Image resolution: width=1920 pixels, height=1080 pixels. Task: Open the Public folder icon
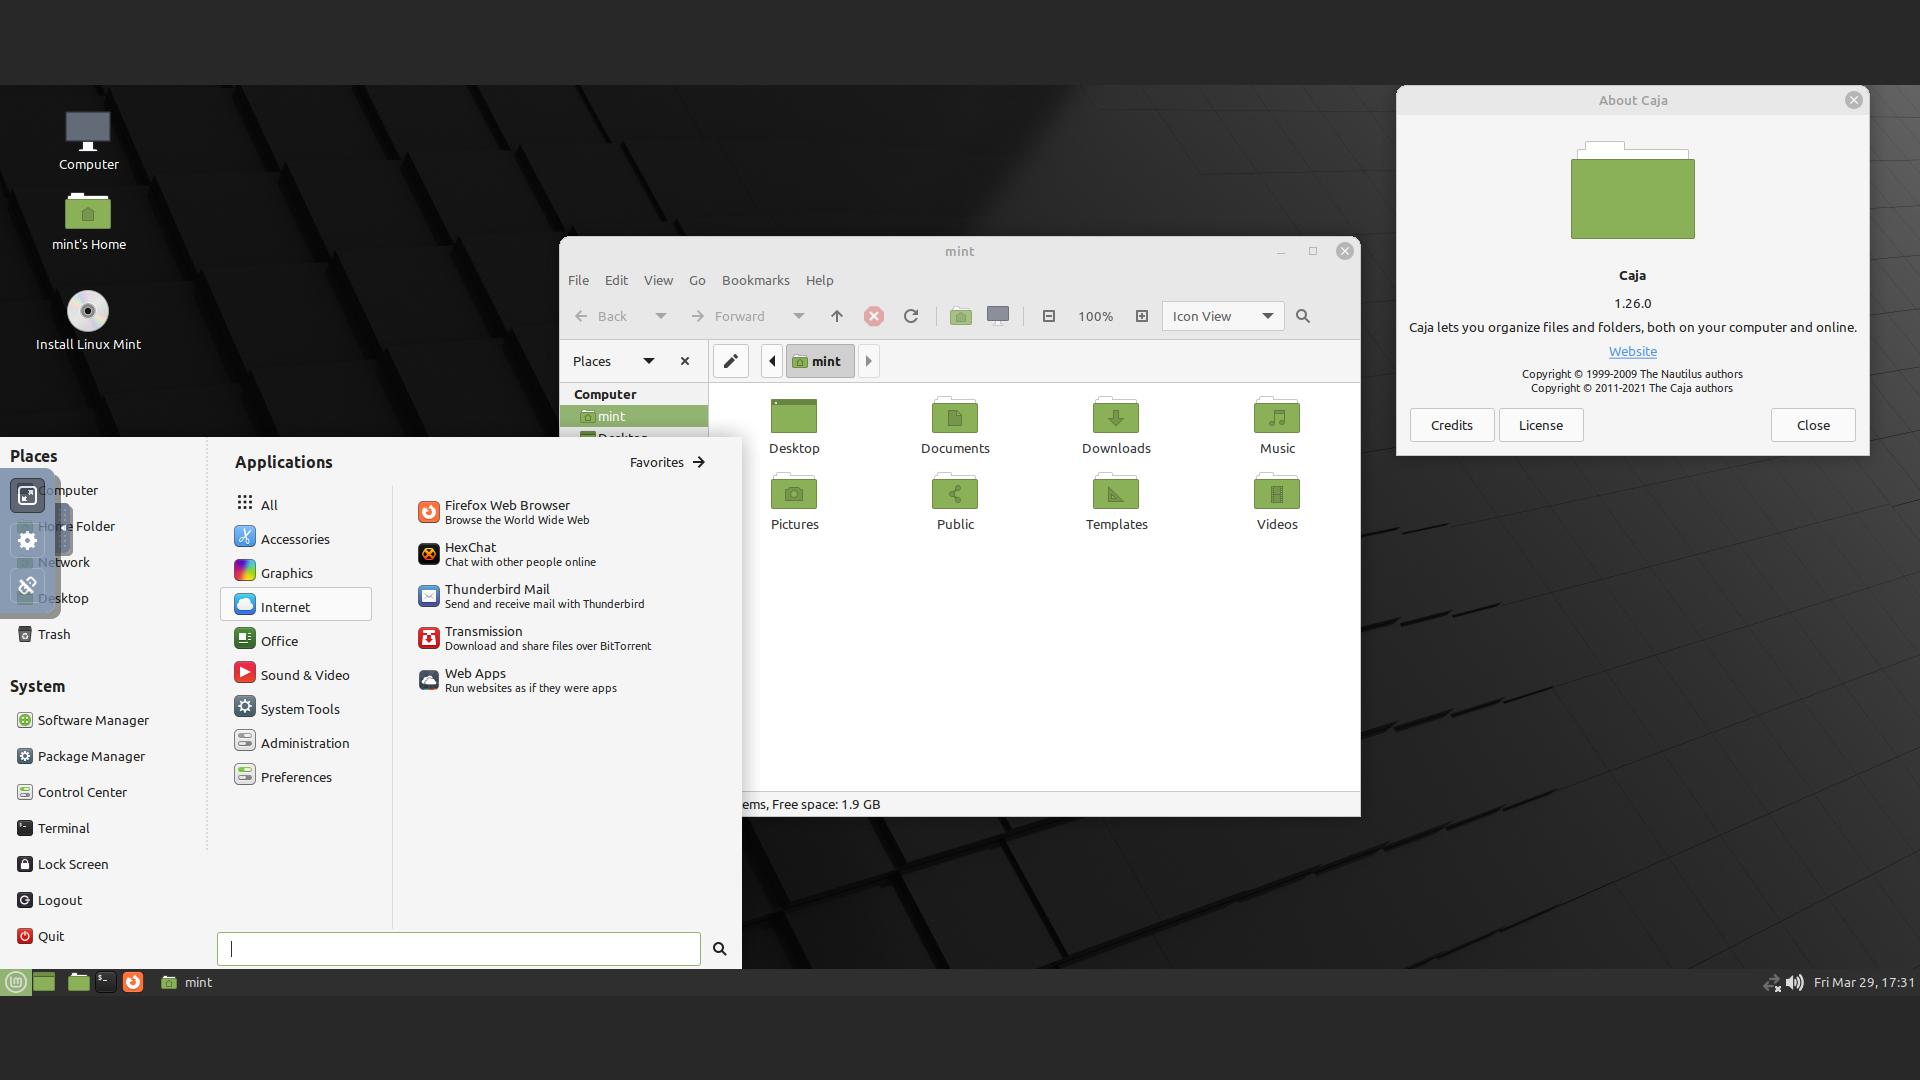pos(955,502)
